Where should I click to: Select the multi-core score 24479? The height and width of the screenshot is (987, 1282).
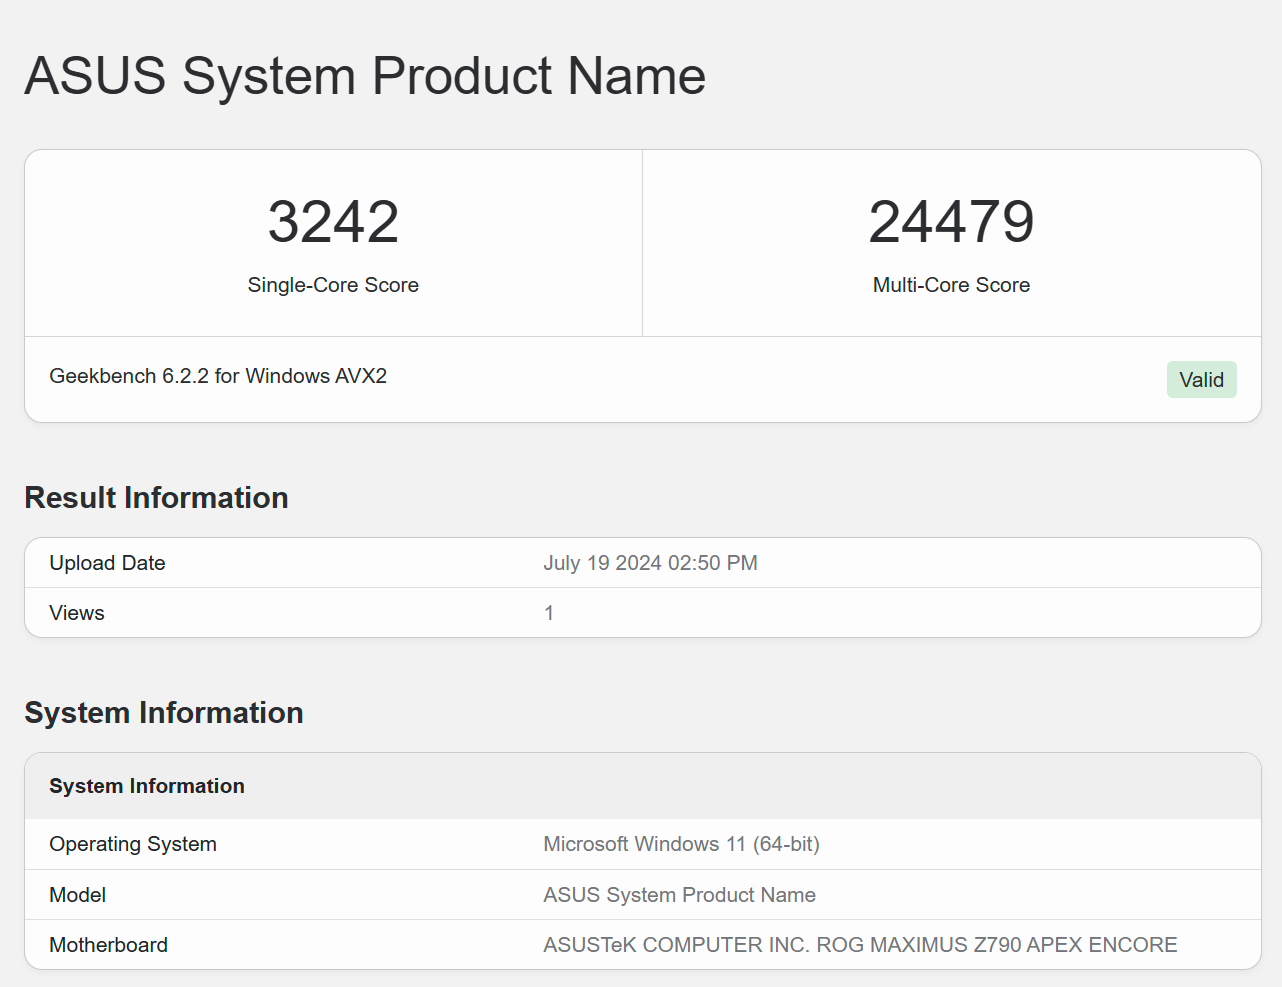click(x=951, y=221)
